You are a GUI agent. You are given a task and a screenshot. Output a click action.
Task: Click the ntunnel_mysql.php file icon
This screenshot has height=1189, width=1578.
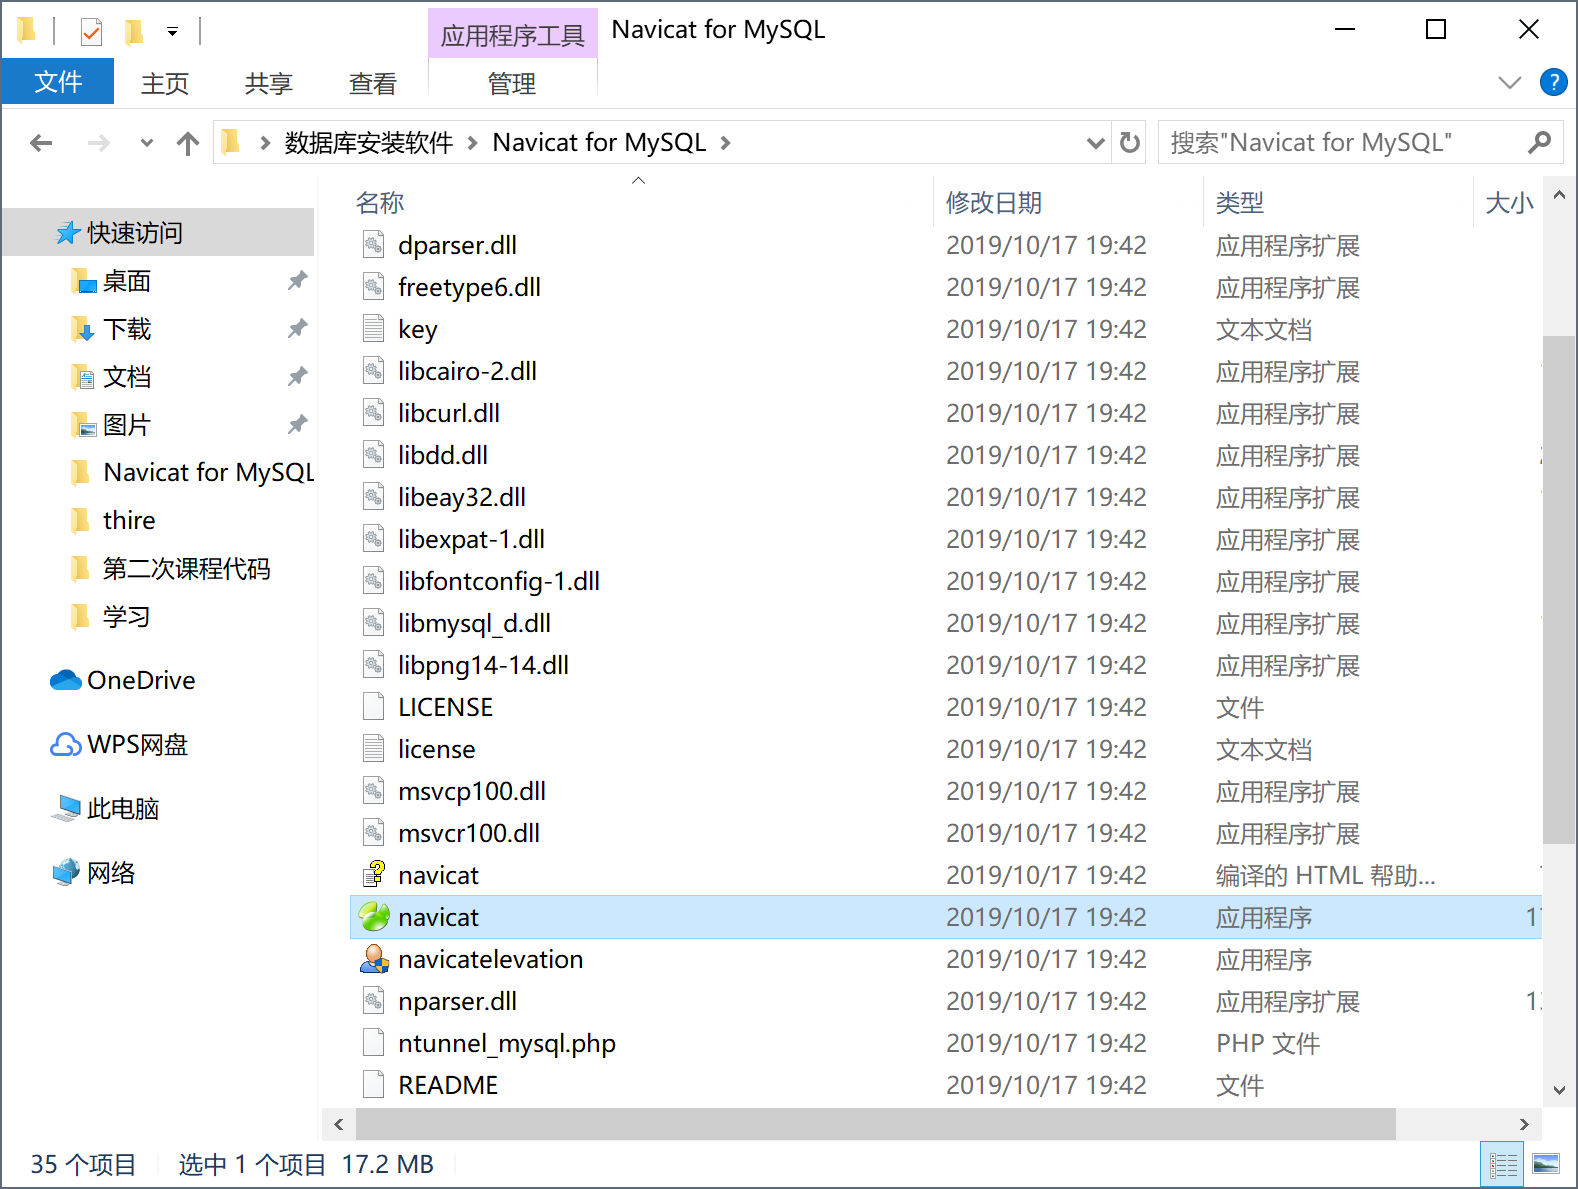click(x=373, y=1042)
